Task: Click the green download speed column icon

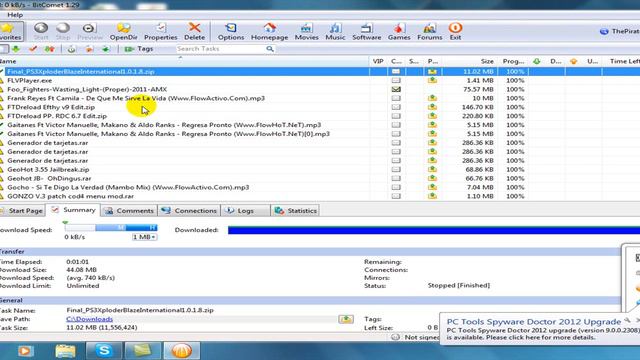Action: pyautogui.click(x=536, y=61)
